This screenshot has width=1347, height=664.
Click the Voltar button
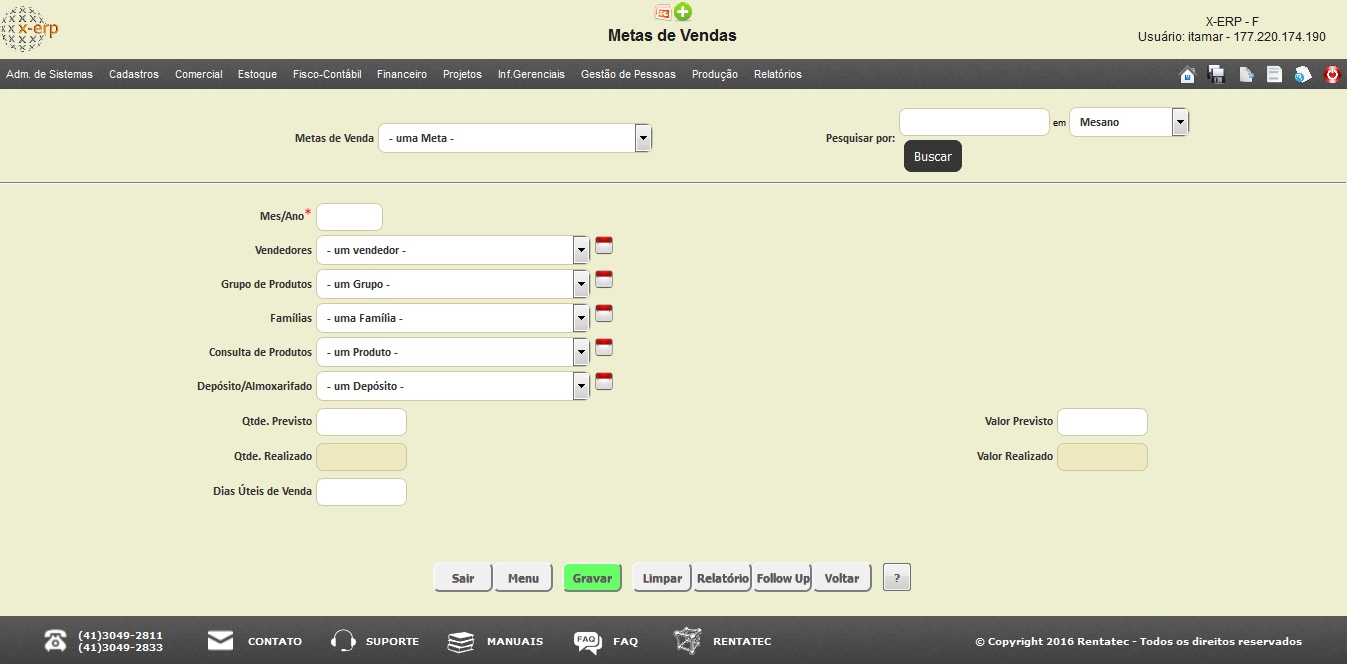coord(842,578)
